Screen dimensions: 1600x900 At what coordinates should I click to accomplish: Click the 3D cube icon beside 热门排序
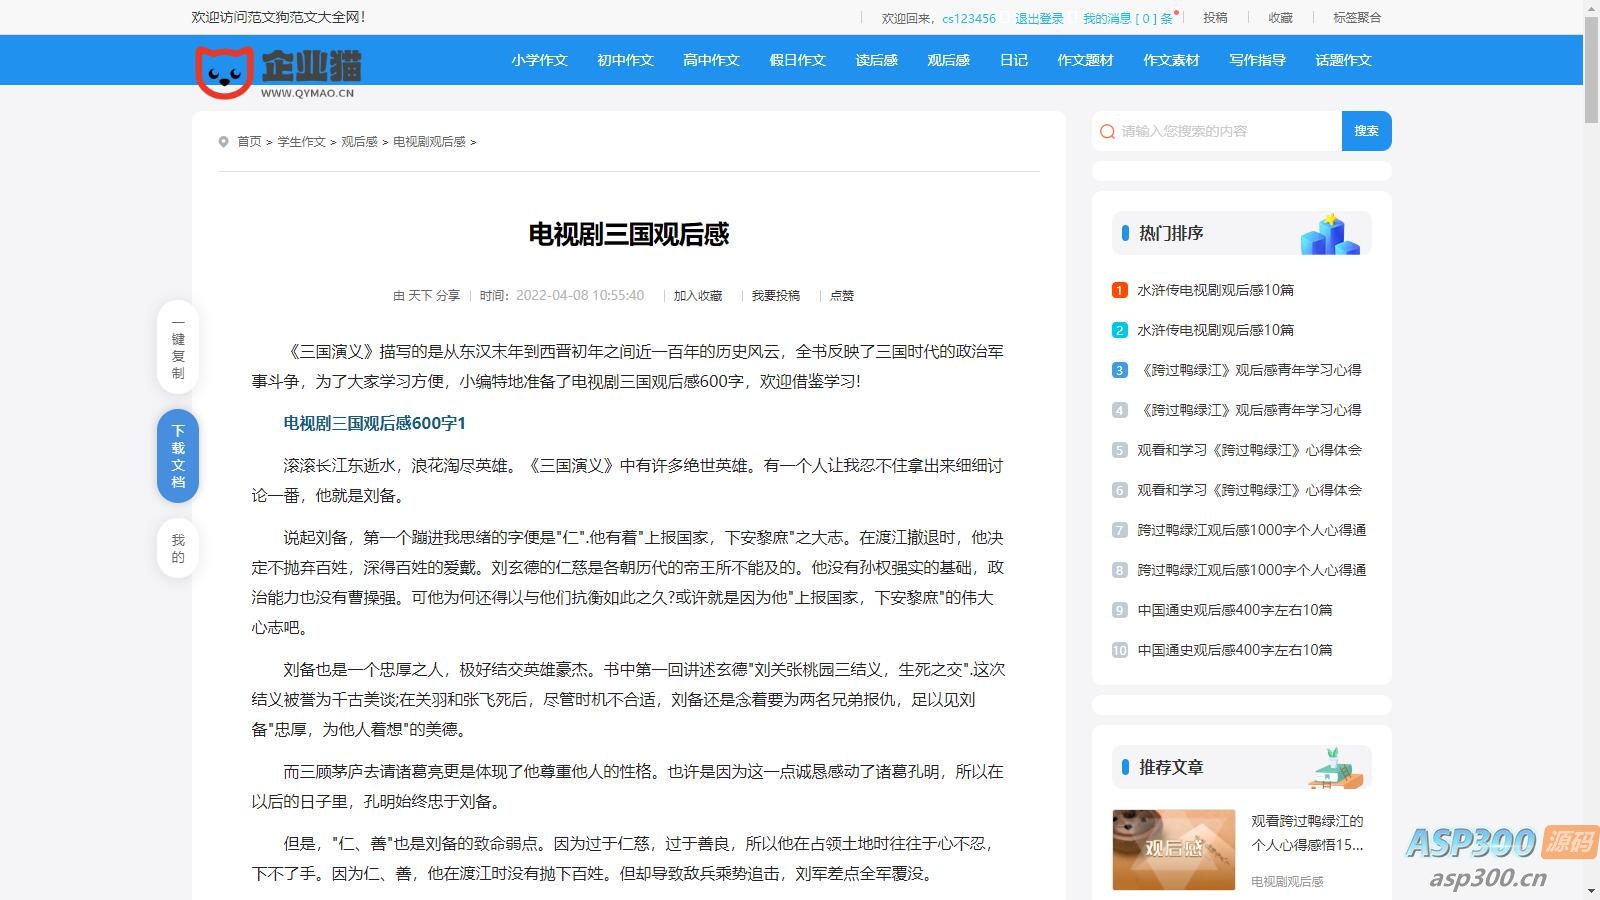coord(1330,233)
